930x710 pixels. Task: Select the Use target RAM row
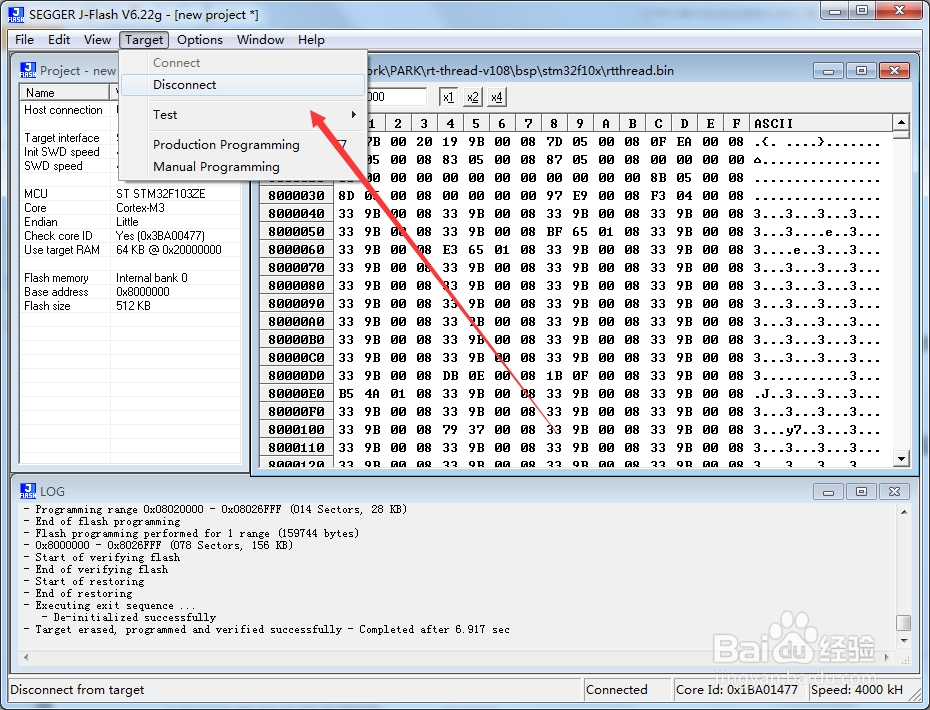130,250
